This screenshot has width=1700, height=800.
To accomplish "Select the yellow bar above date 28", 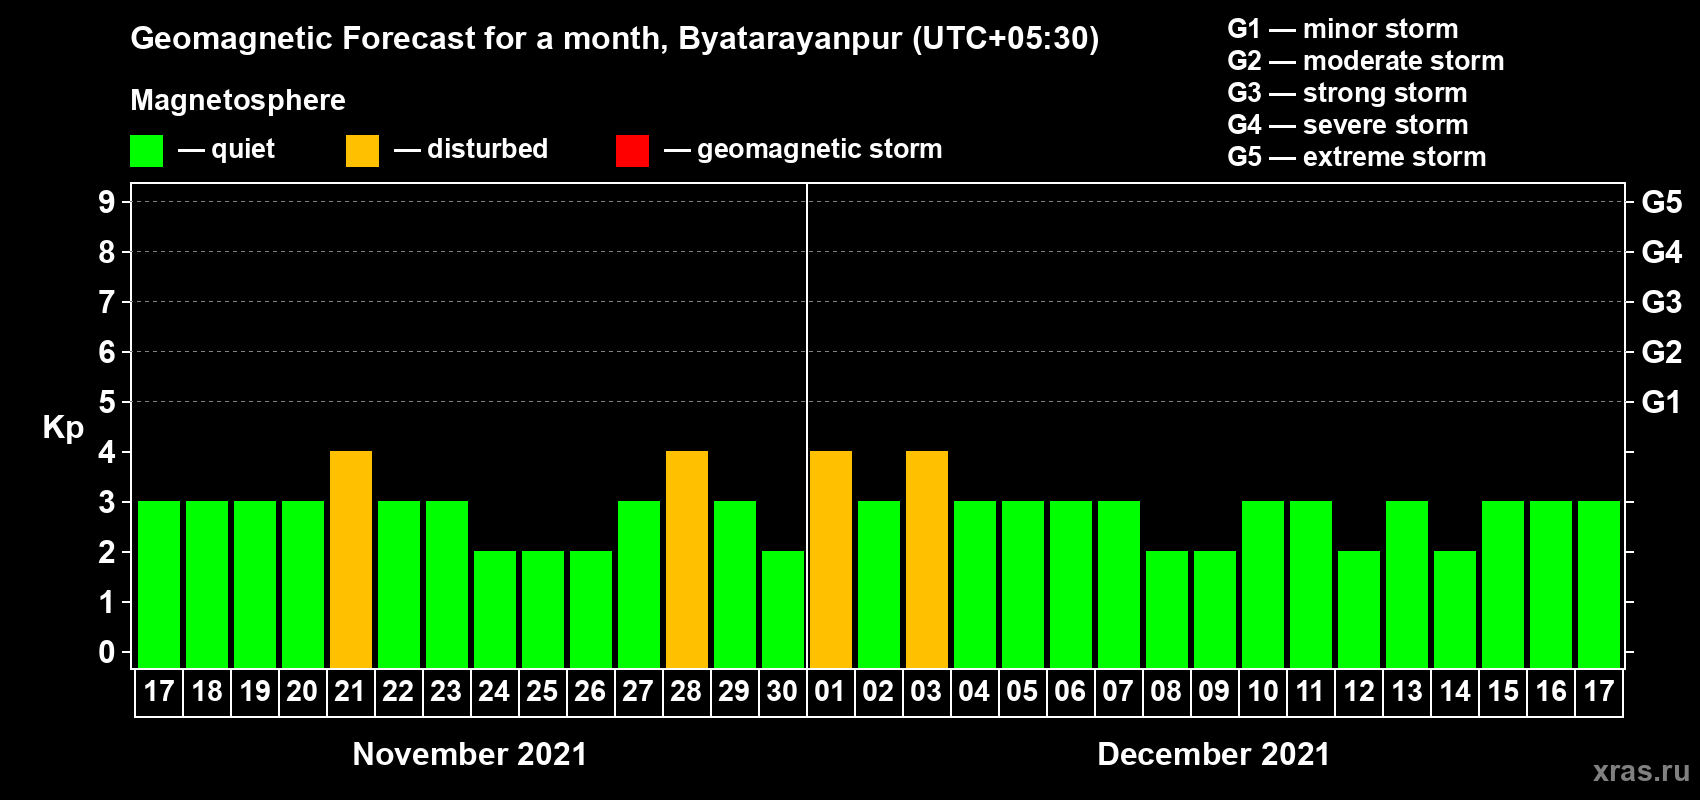I will tap(687, 559).
